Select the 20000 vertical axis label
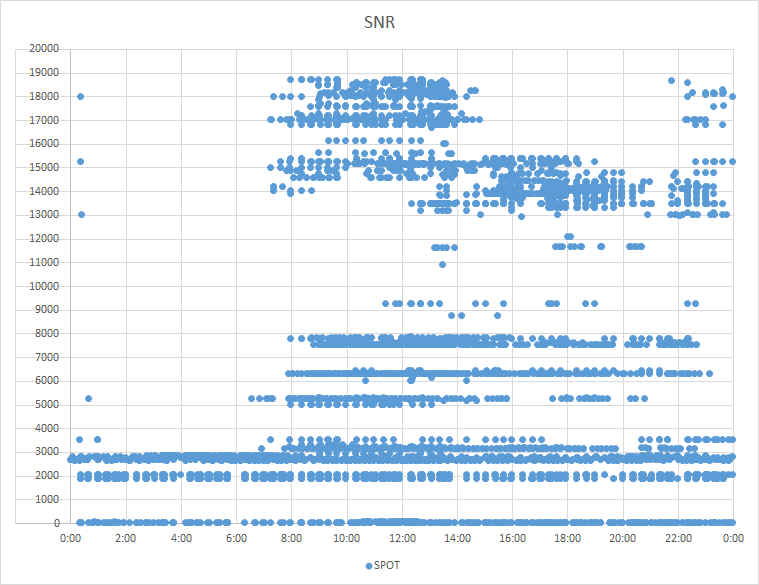759x585 pixels. (44, 48)
